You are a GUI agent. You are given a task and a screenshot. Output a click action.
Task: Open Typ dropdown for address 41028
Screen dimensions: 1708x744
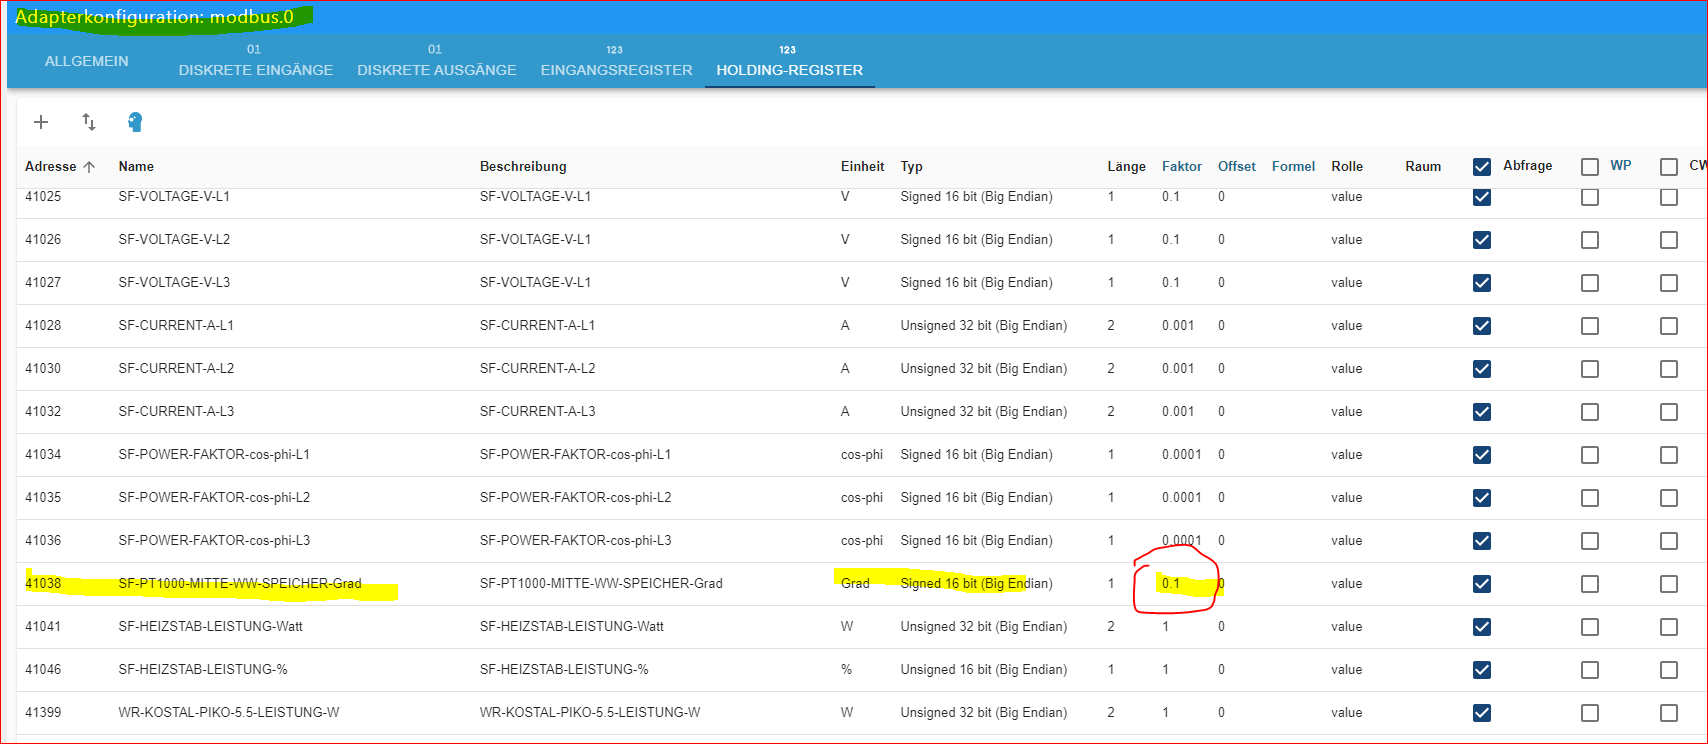coord(983,325)
